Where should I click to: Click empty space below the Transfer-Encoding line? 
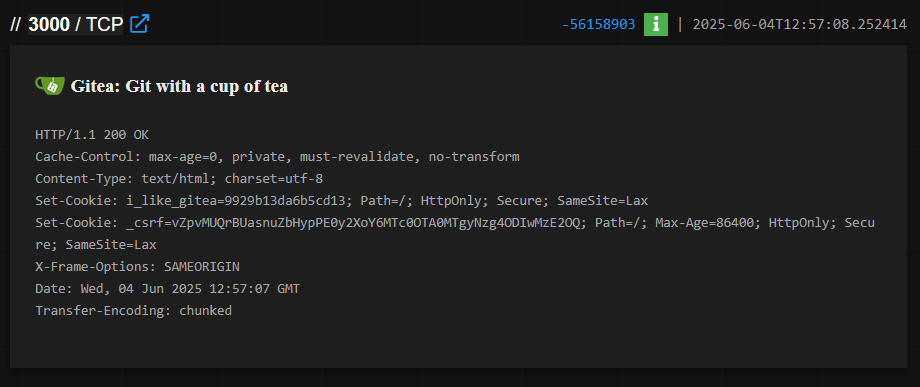point(458,343)
